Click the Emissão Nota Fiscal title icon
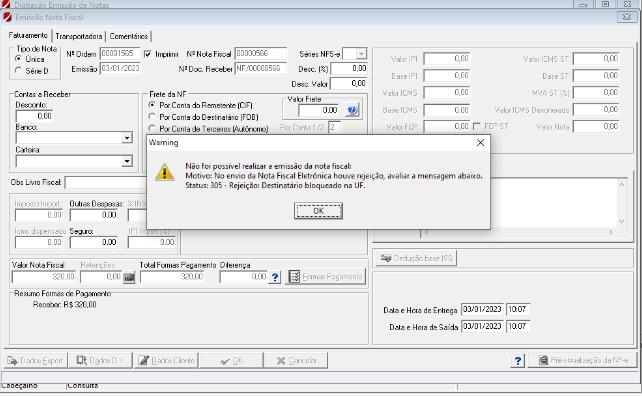 click(x=7, y=17)
